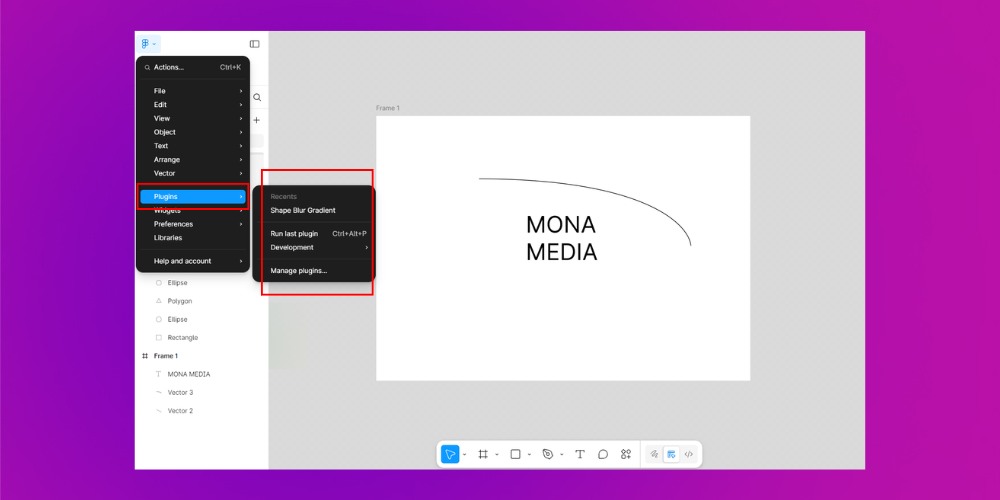Open Actions search in menu
The image size is (1000, 500).
pos(193,67)
